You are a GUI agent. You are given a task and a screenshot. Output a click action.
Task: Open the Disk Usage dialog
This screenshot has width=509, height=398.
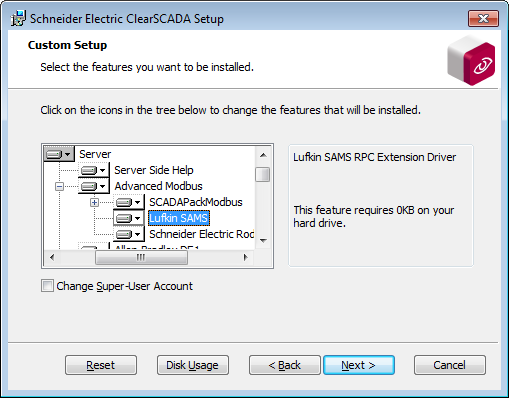[193, 365]
